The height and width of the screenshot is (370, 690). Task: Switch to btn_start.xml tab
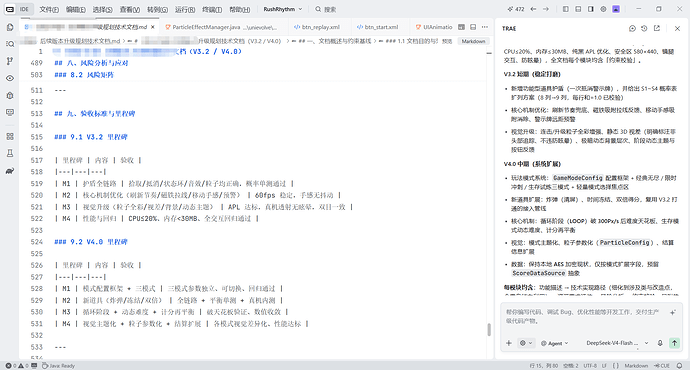[378, 27]
